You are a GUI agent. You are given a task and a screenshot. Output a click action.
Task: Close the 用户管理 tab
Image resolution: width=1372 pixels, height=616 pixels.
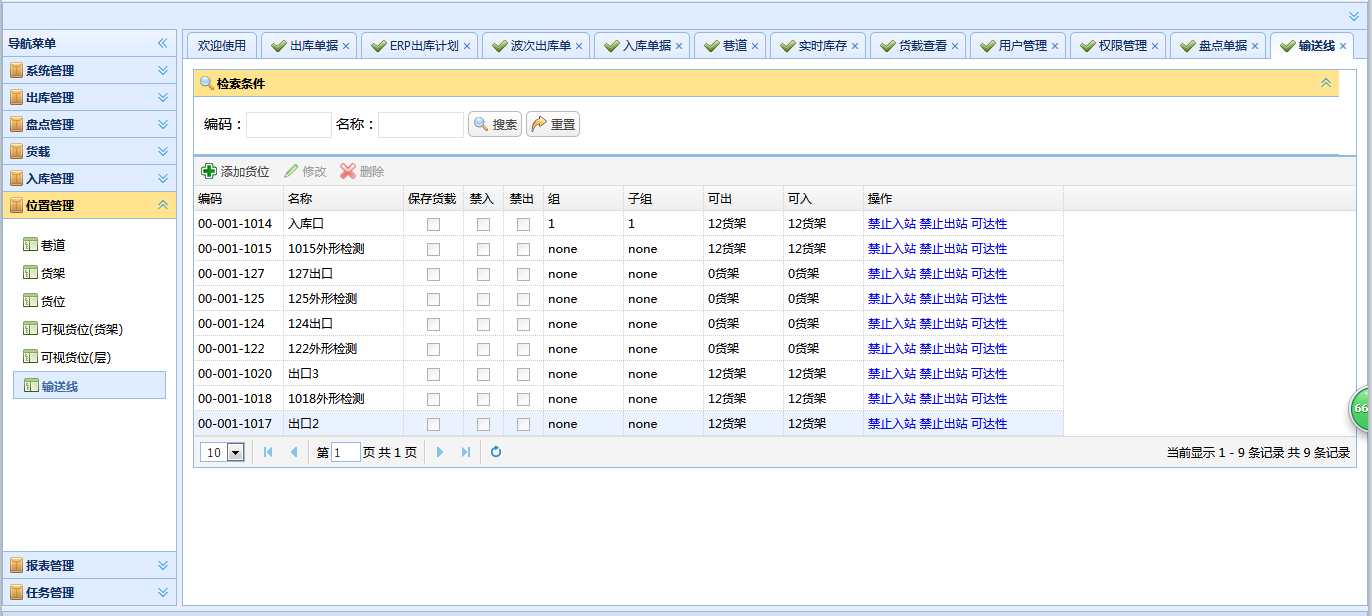point(1054,46)
